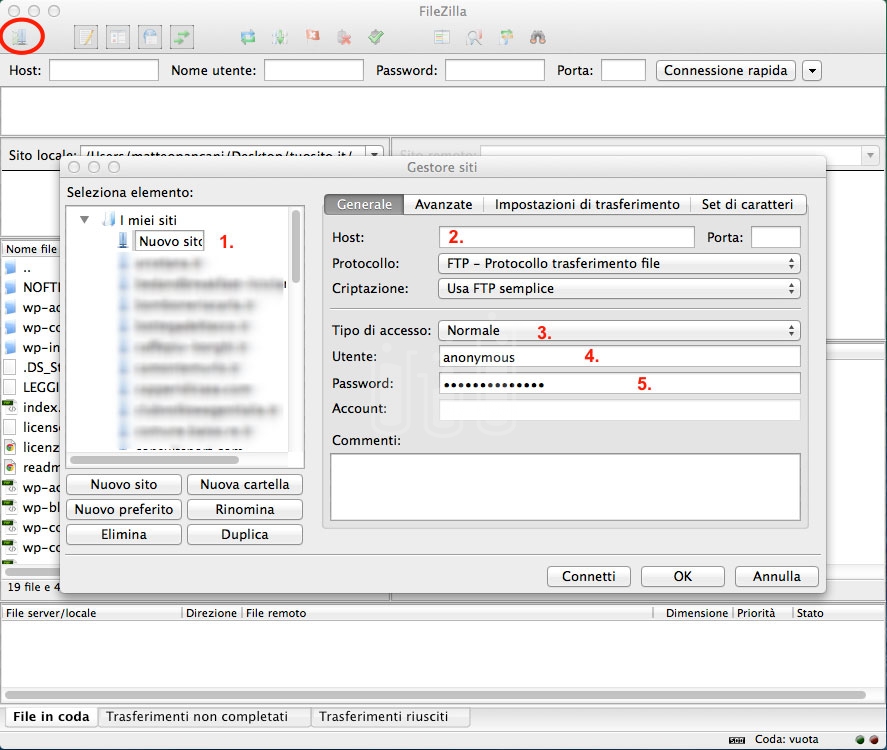
Task: Toggle the message log toolbar icon
Action: point(86,37)
